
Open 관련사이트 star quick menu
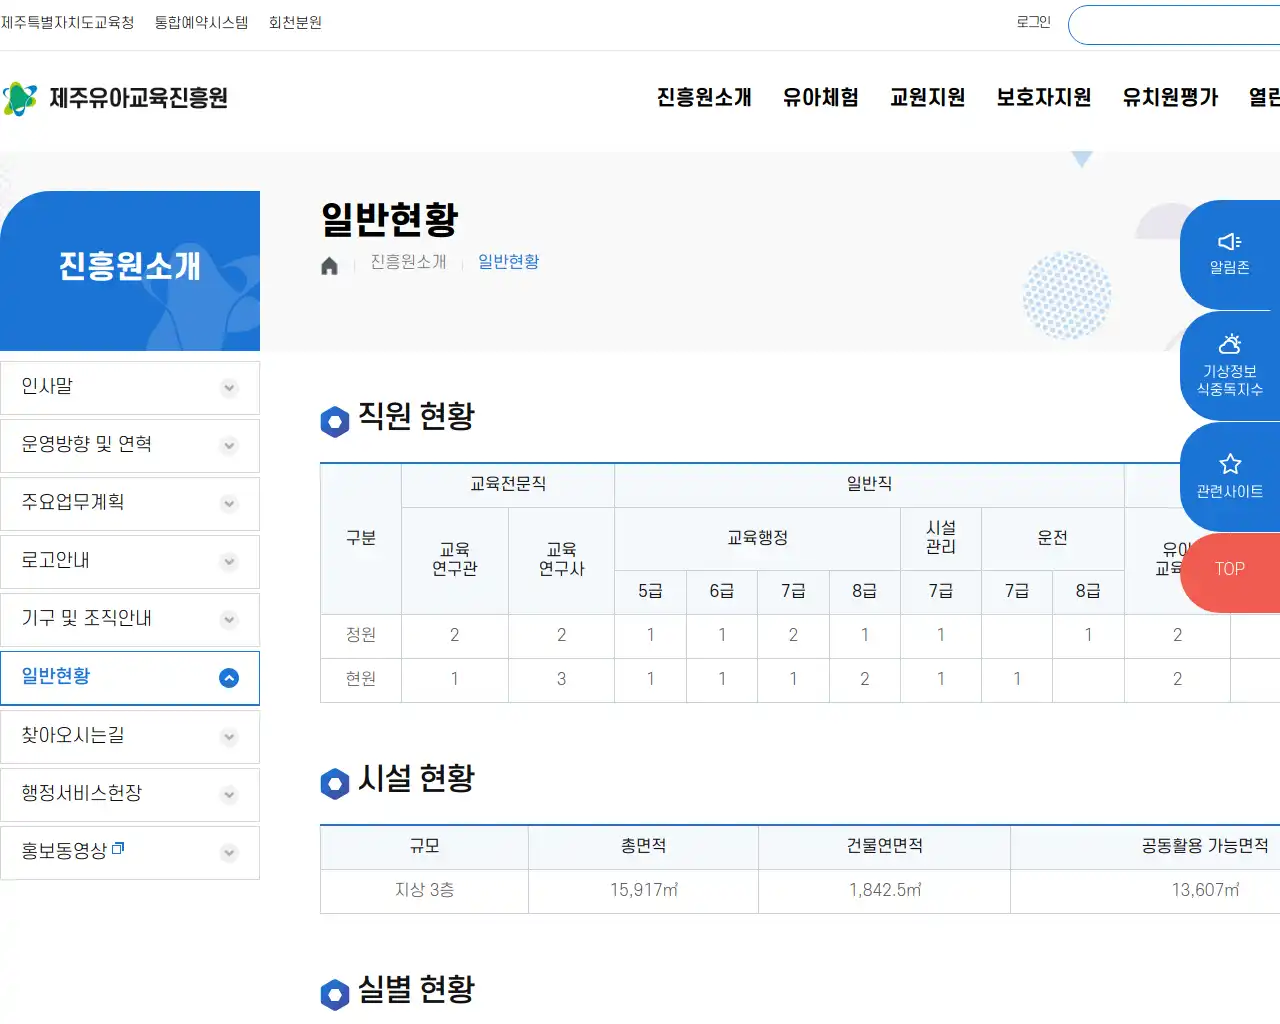1230,476
